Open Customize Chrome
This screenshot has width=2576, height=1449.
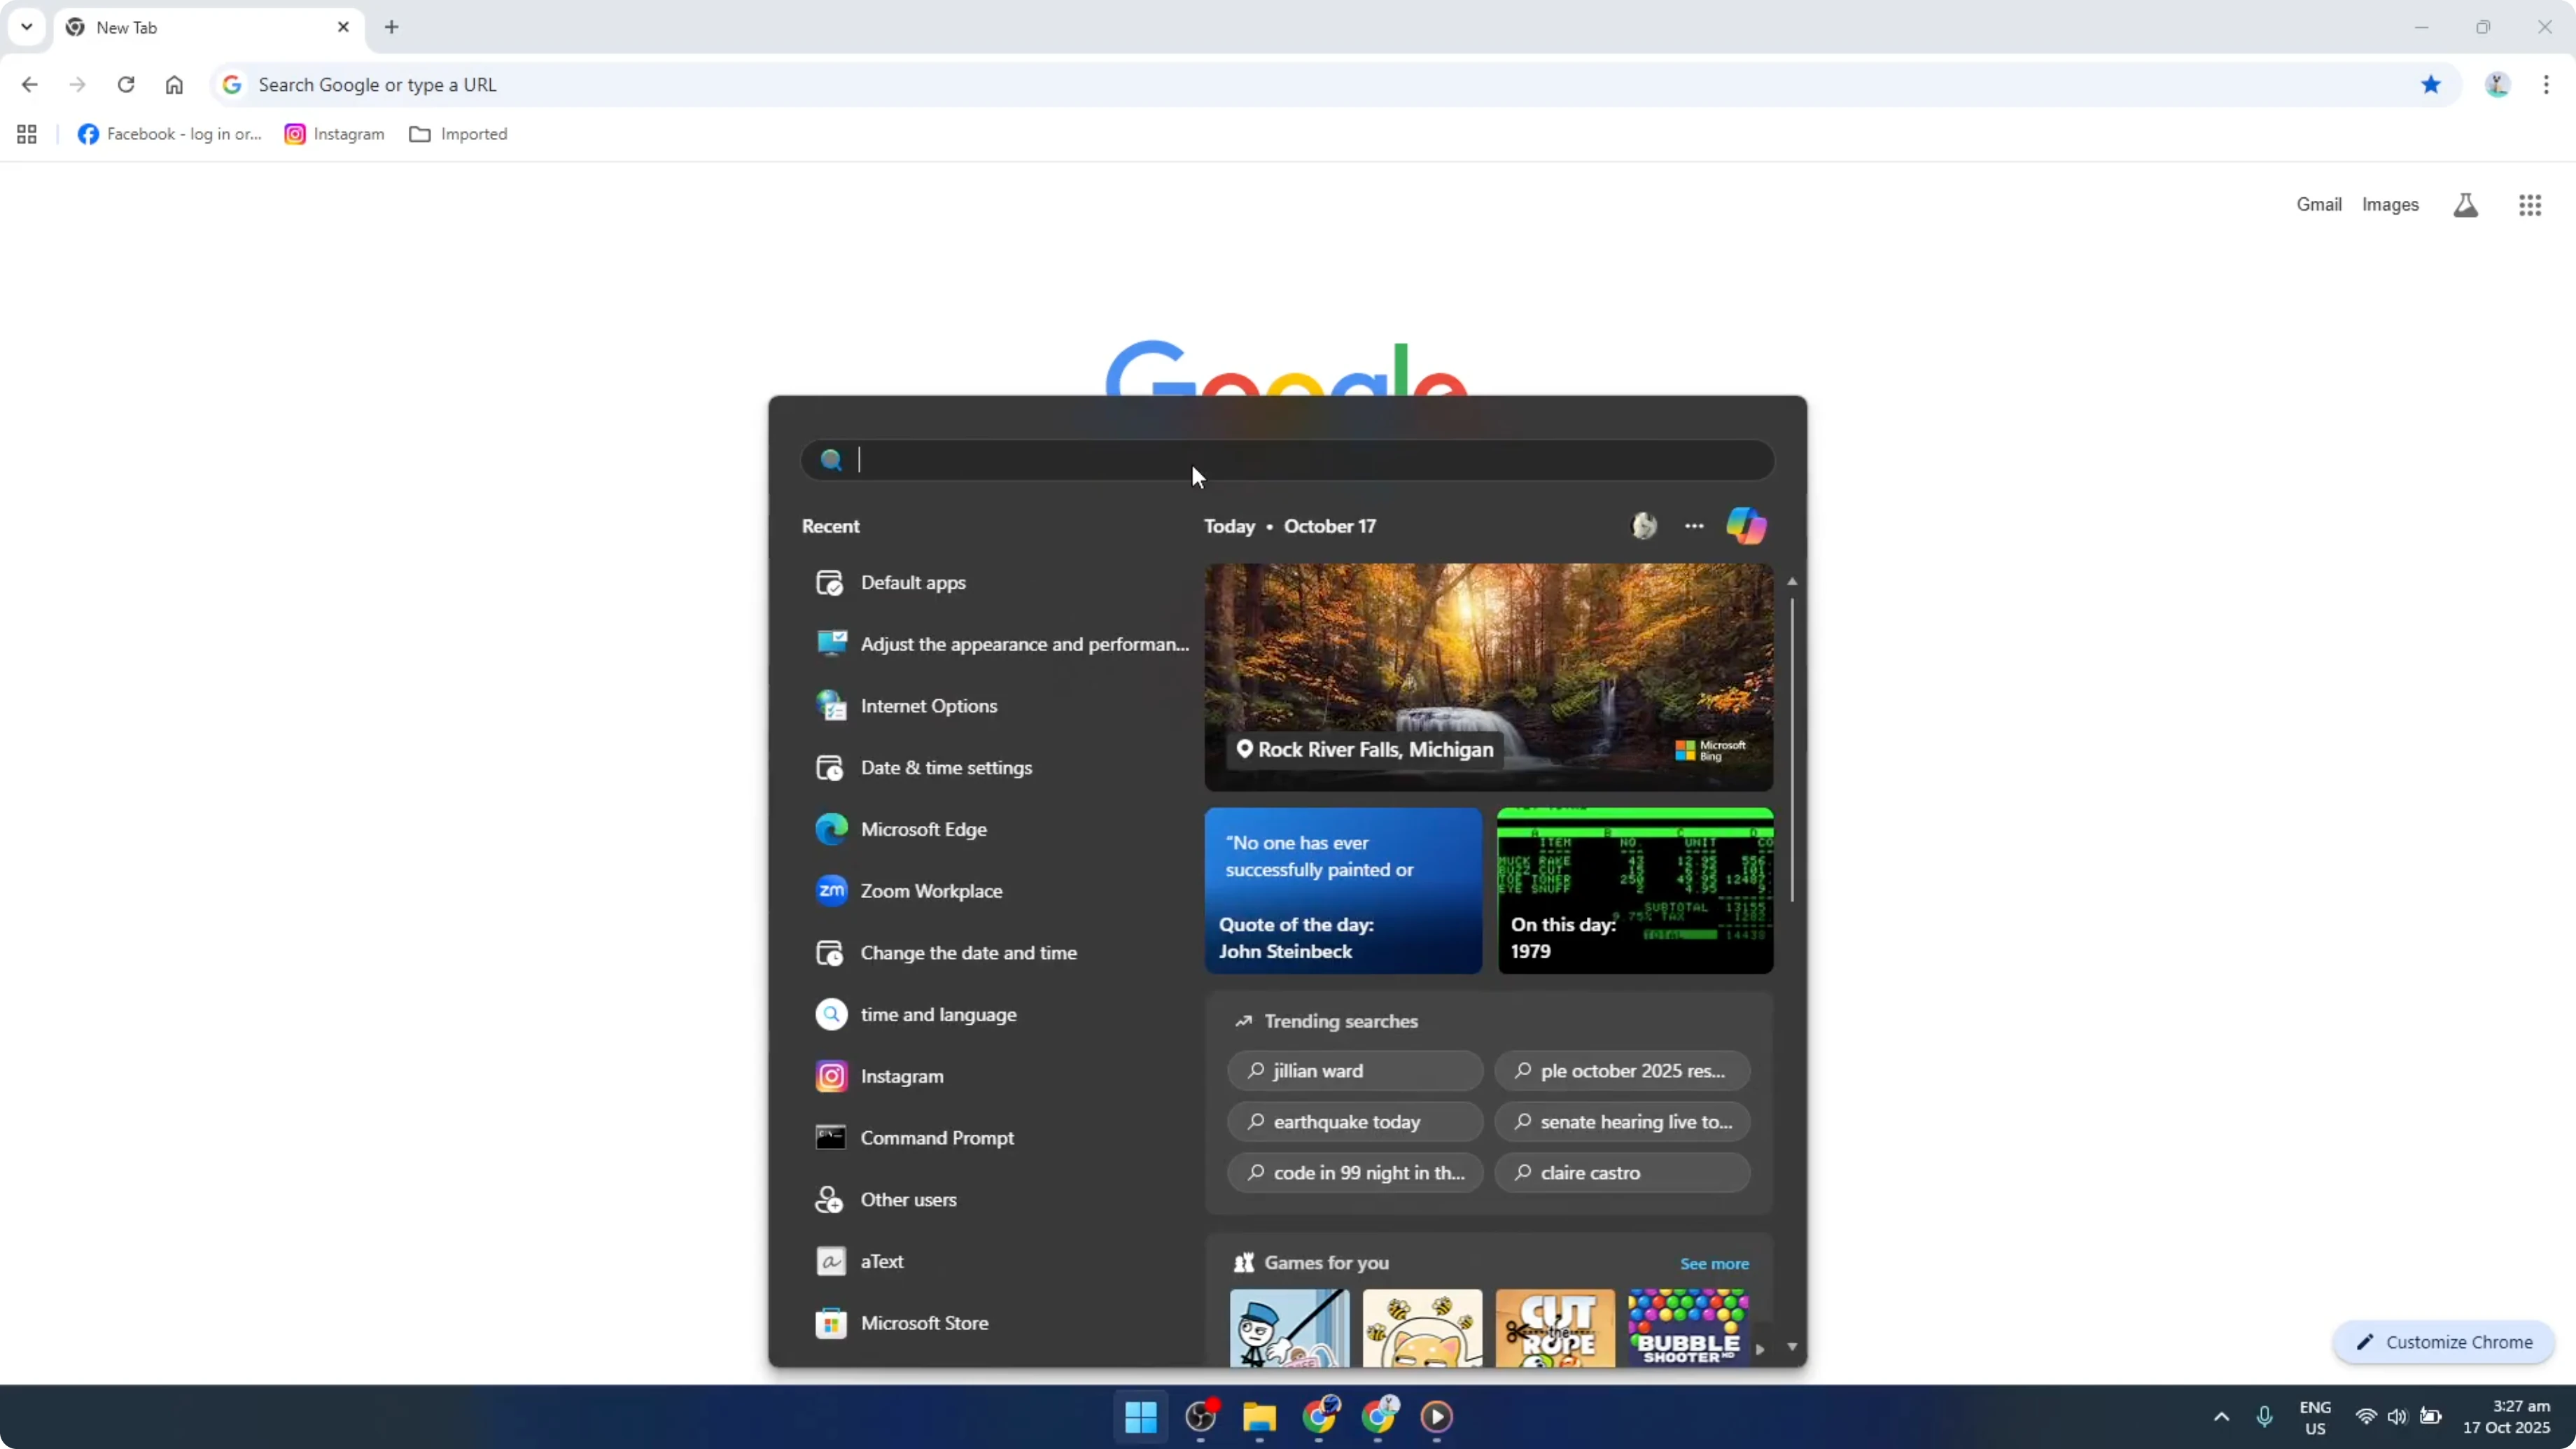click(2443, 1342)
